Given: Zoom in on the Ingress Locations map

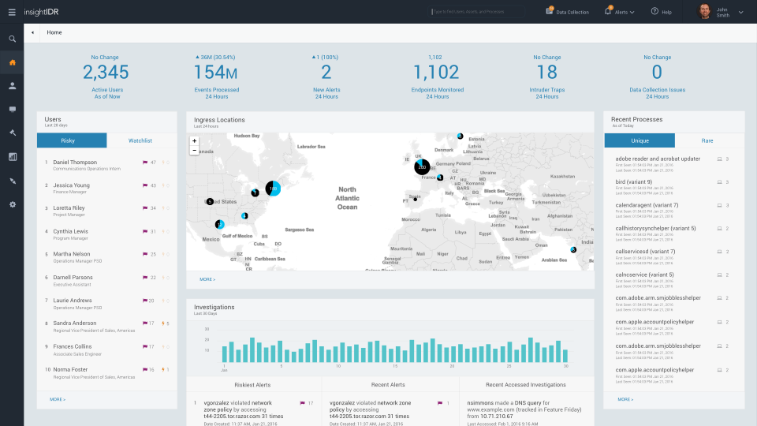Looking at the screenshot, I should (194, 142).
